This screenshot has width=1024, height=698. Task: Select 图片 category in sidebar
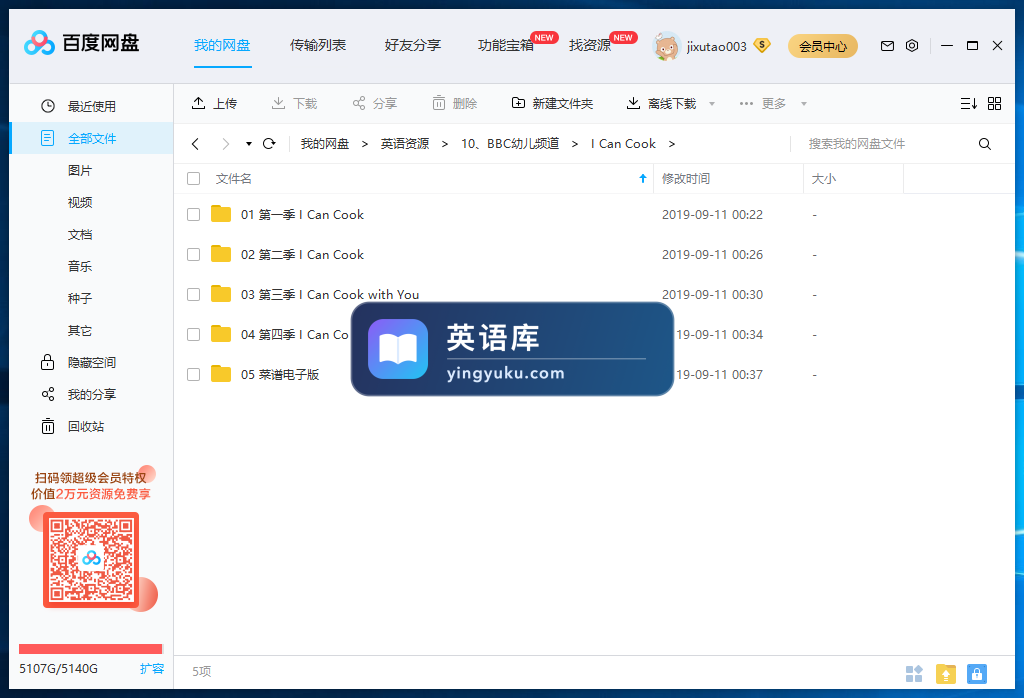(x=80, y=170)
